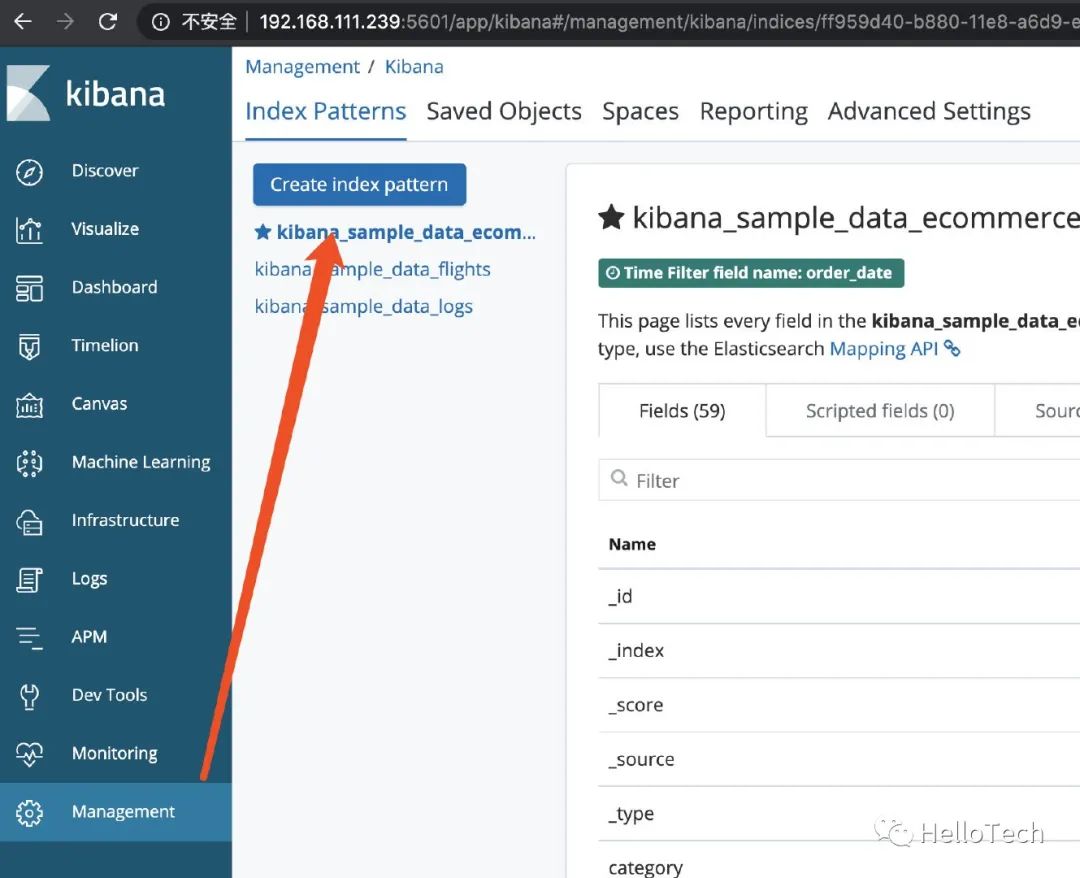1080x878 pixels.
Task: Open the Dashboard icon in sidebar
Action: click(x=30, y=288)
